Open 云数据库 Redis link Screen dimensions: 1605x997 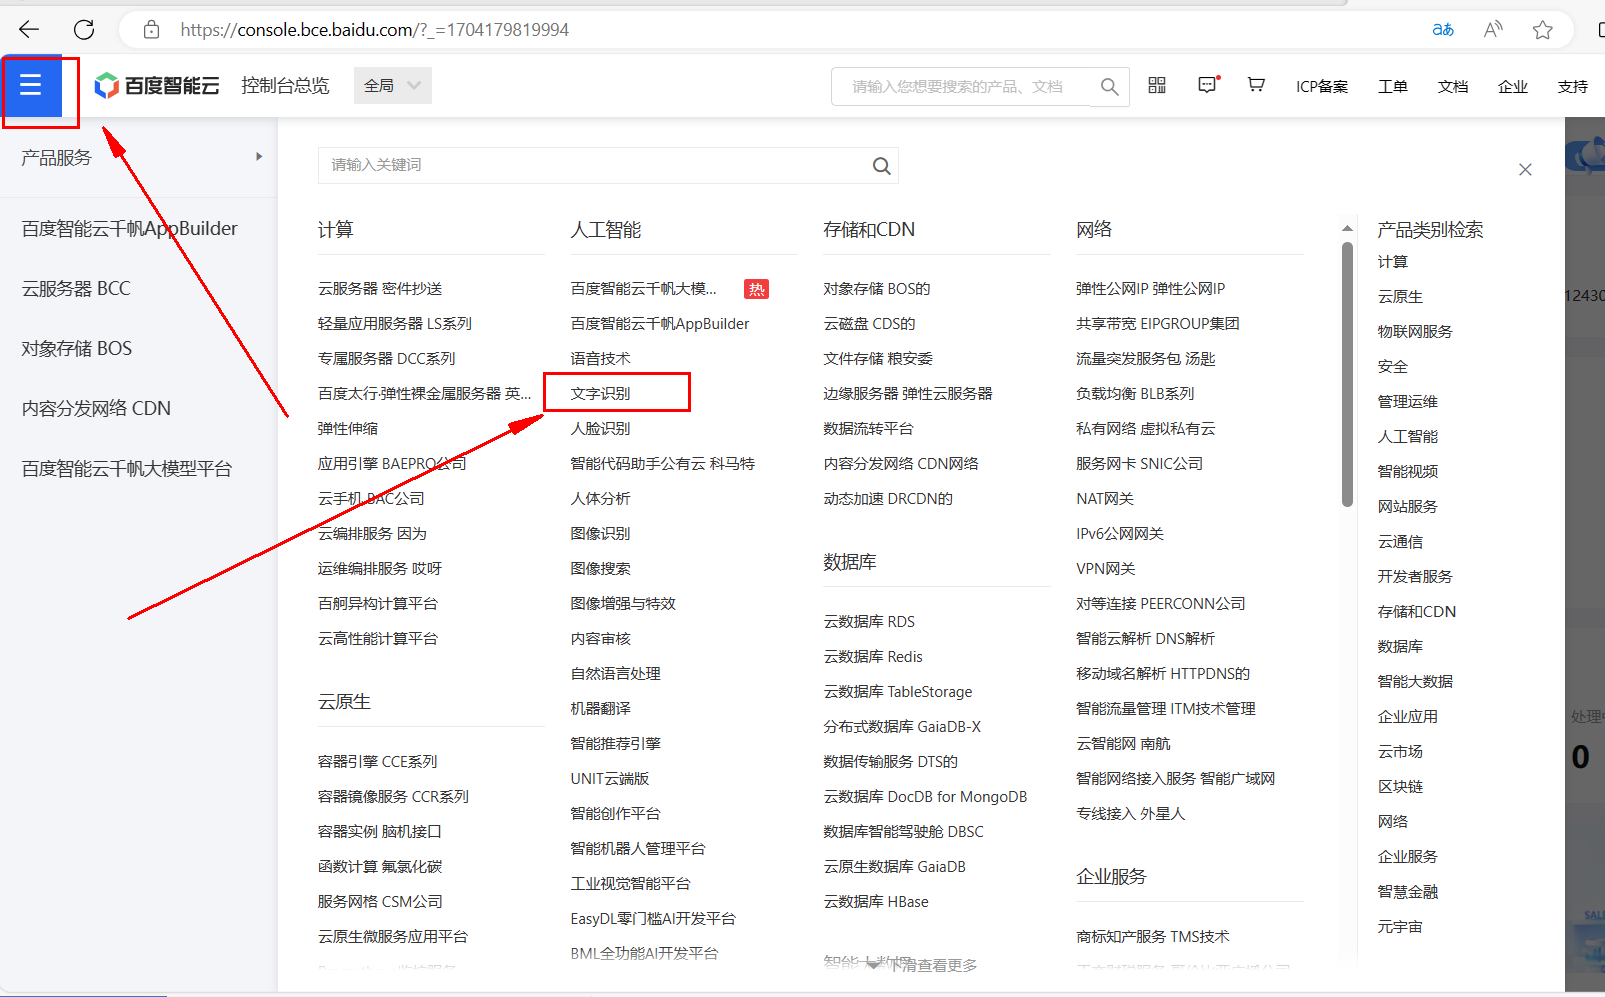pos(873,657)
